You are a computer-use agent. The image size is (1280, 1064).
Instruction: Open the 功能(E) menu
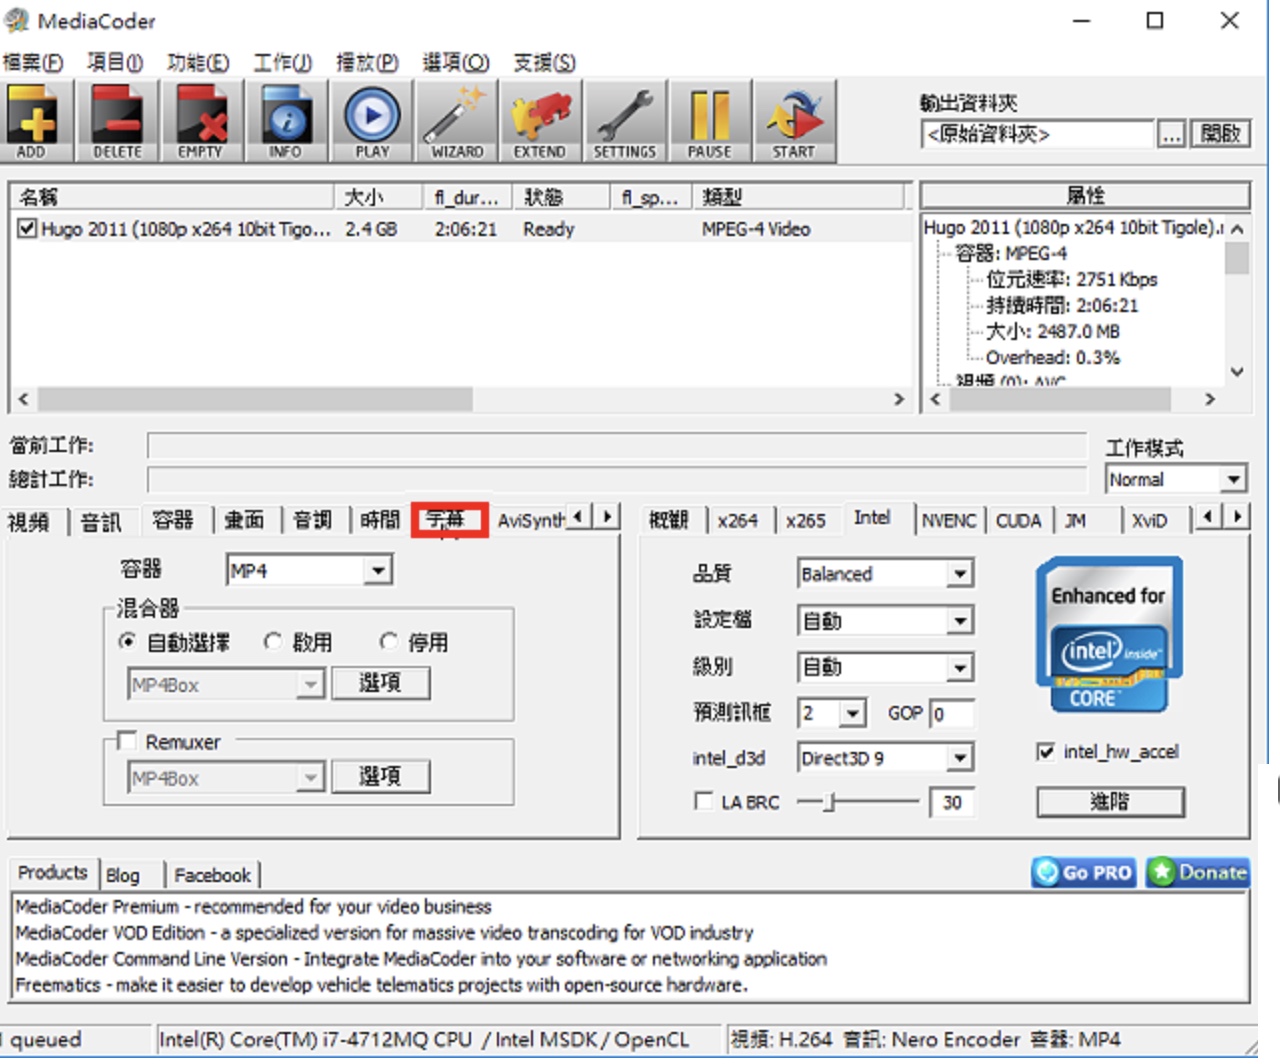click(x=198, y=63)
